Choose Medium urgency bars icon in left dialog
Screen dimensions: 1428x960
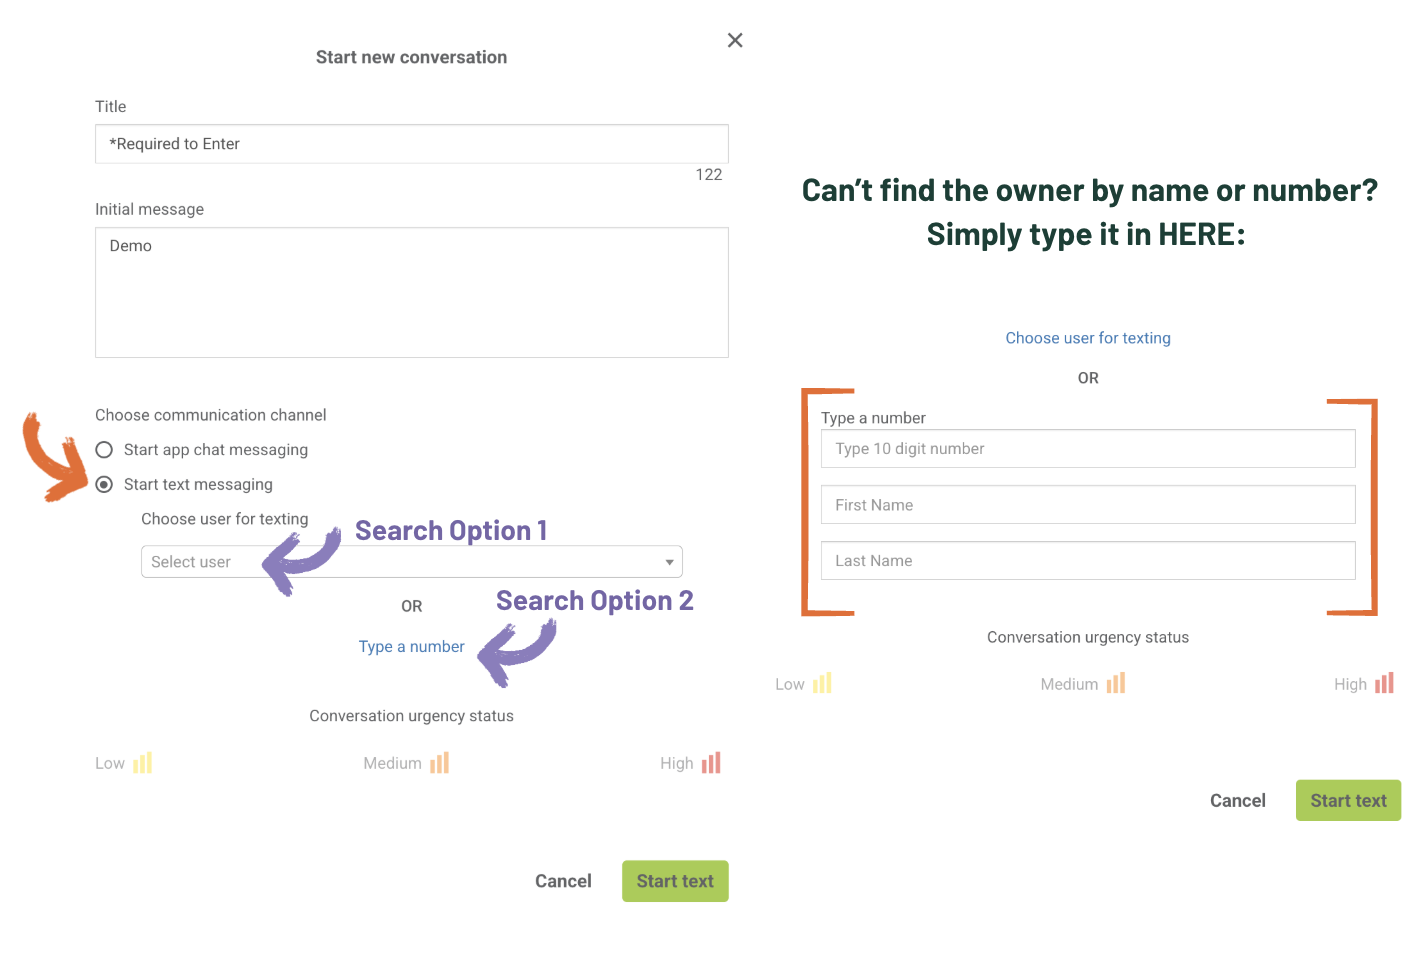440,763
